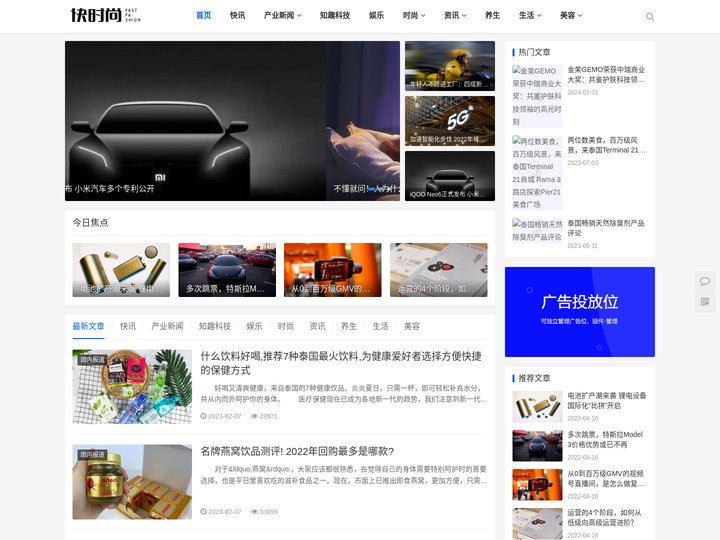
Task: Select the 最新文章 tab
Action: pos(88,326)
